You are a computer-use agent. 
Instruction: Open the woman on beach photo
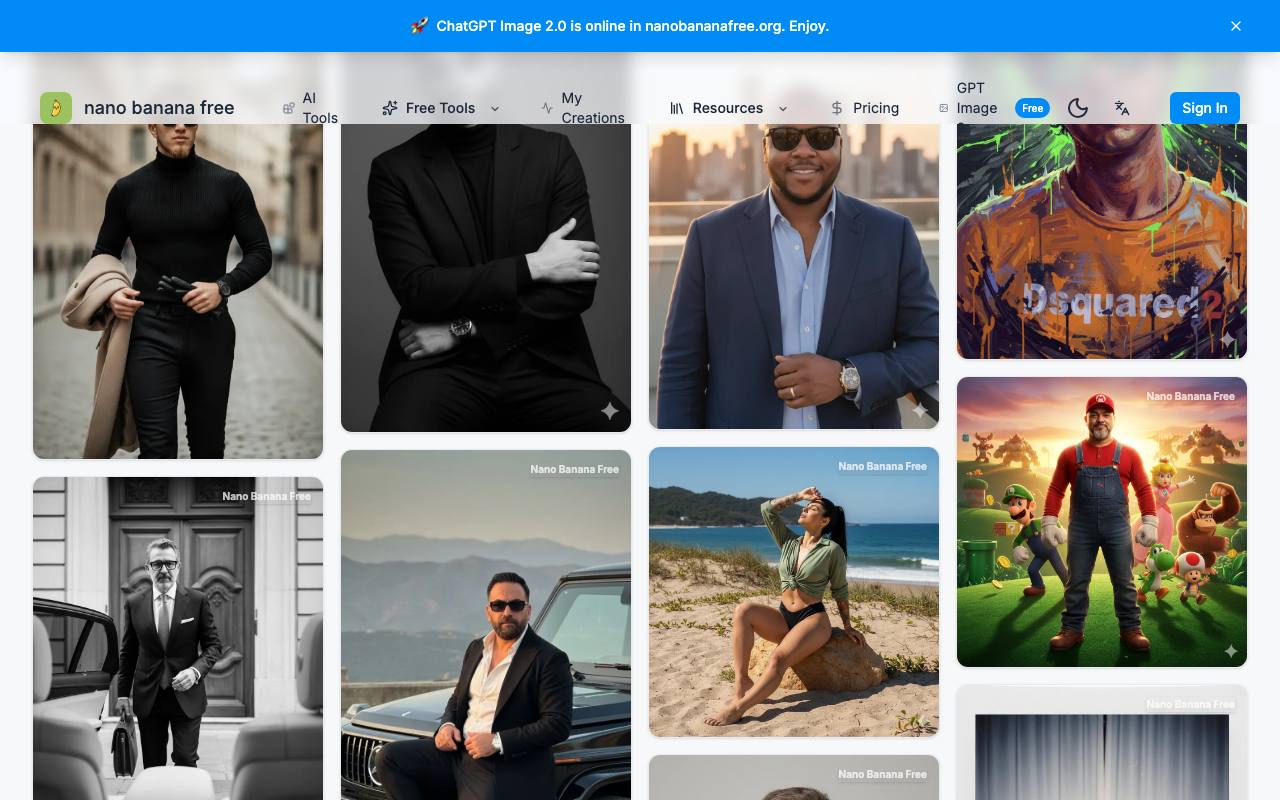pyautogui.click(x=794, y=592)
